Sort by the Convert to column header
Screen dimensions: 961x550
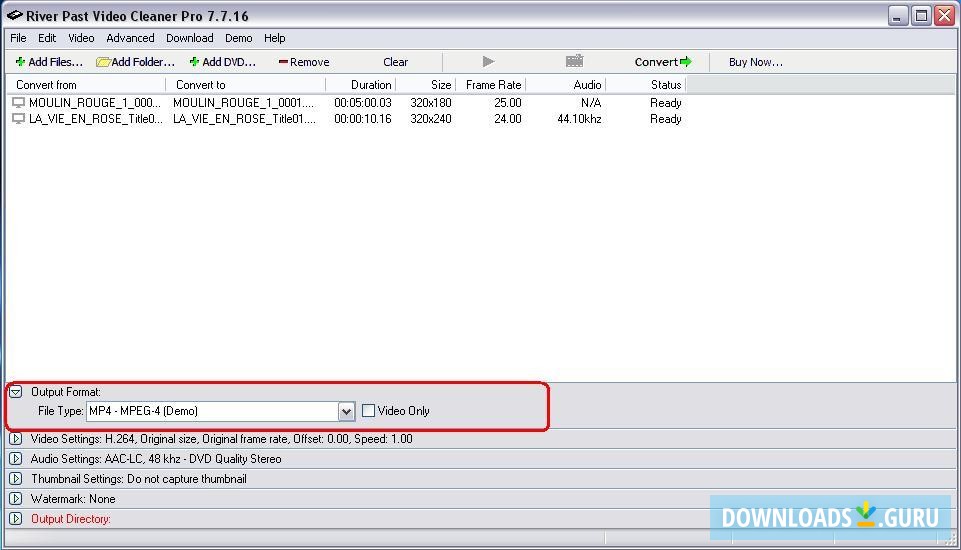point(246,85)
